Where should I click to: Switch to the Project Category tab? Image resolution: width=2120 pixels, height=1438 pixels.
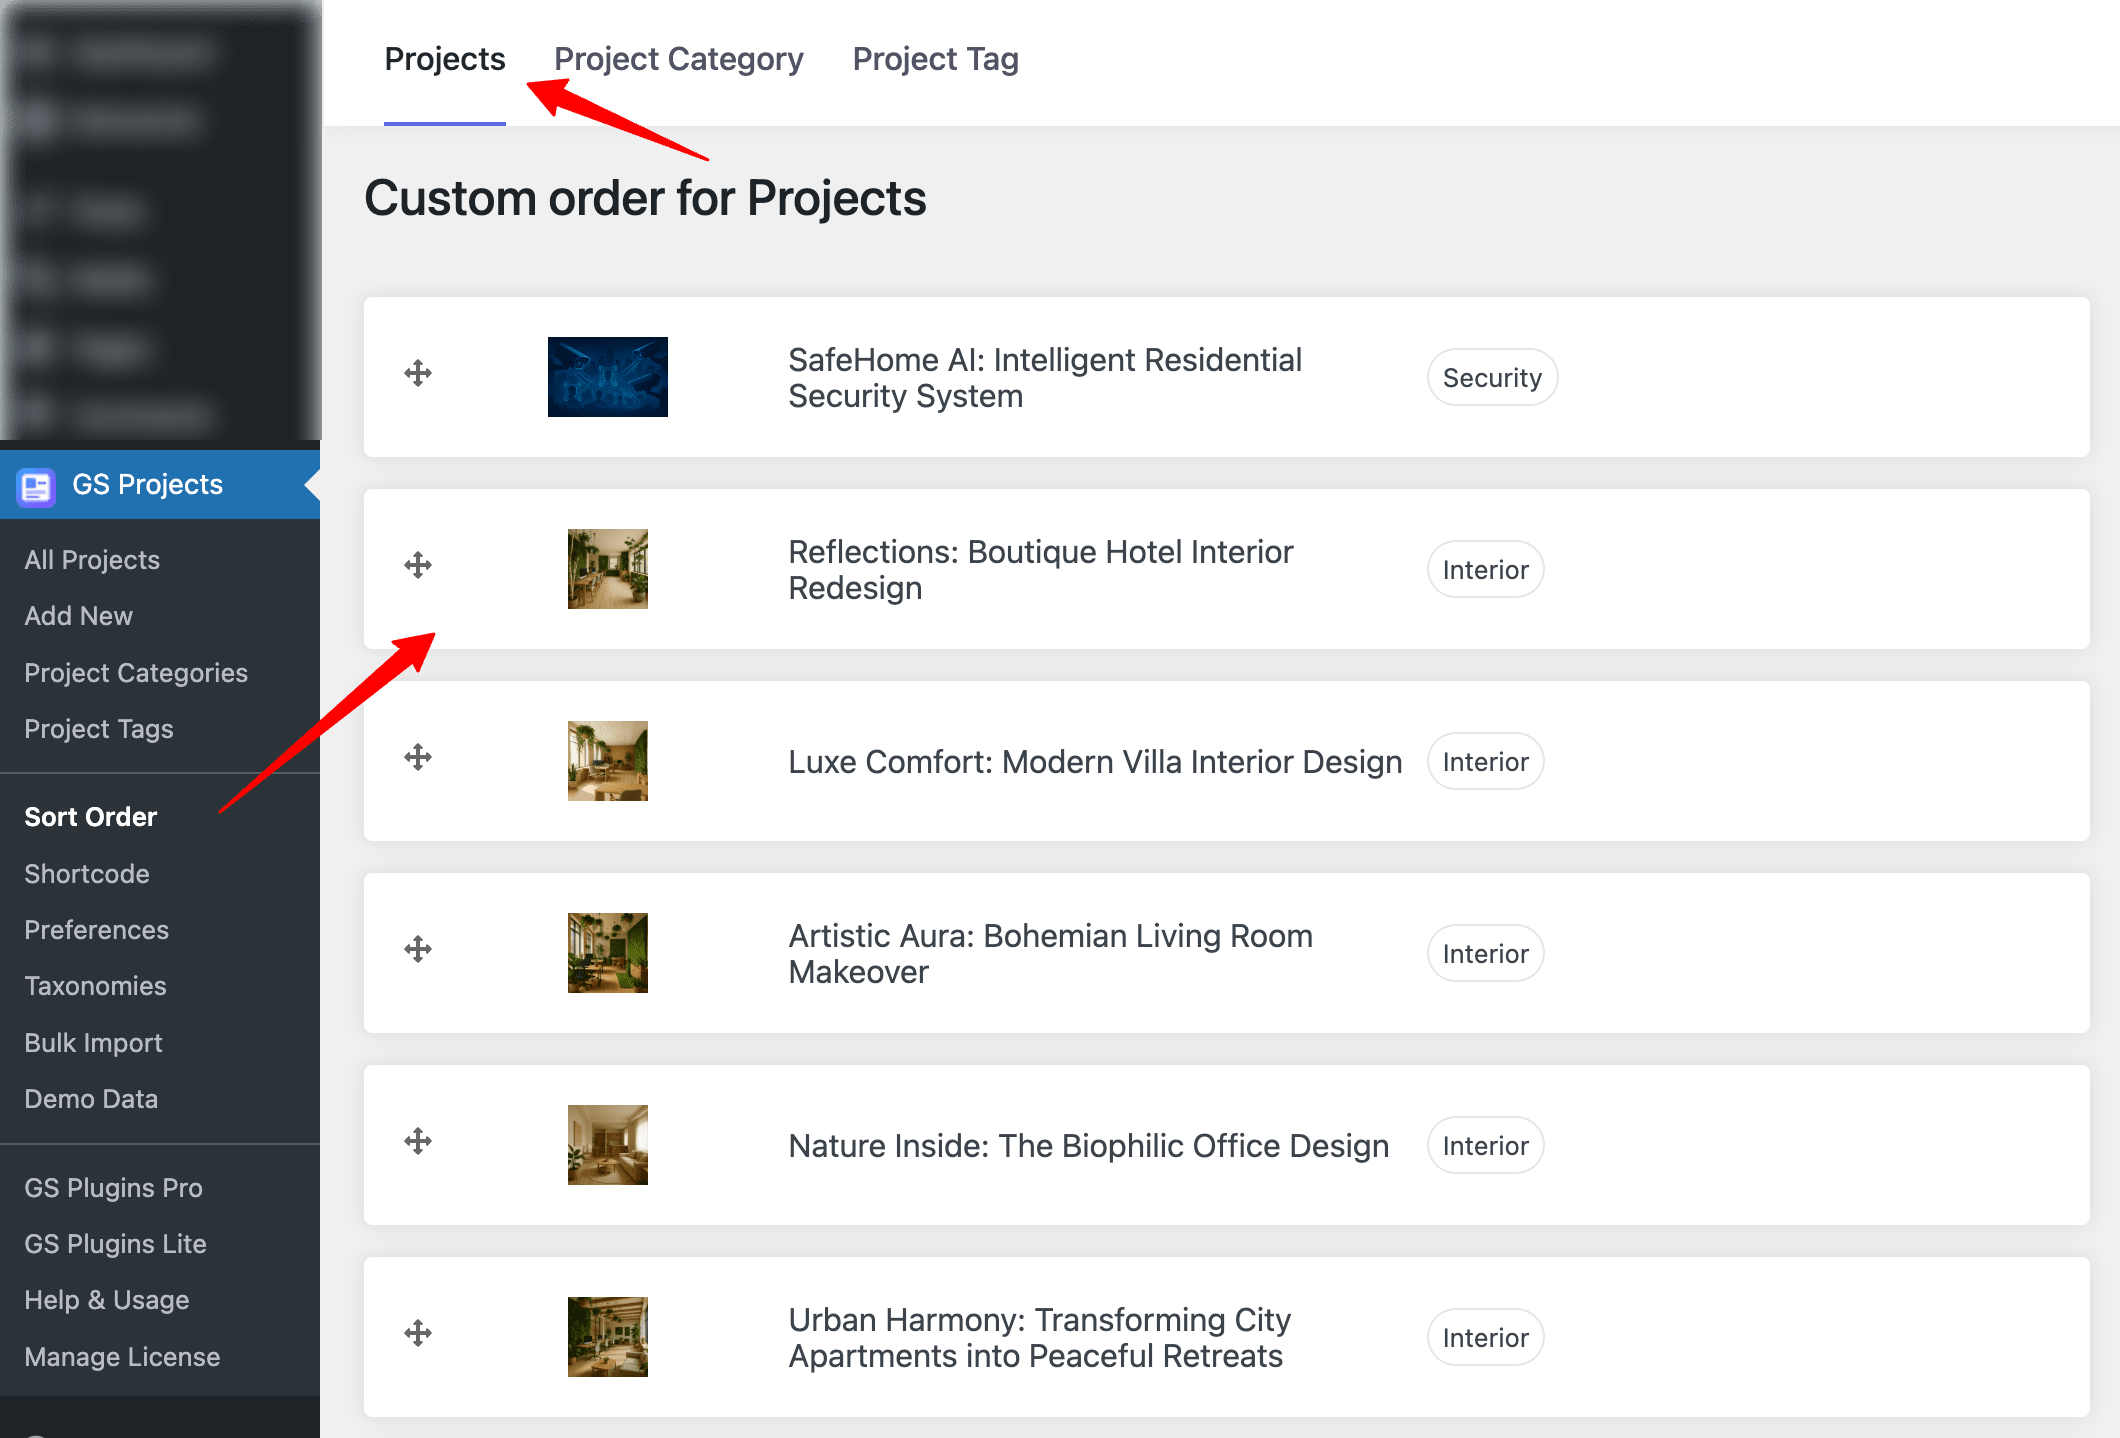coord(678,60)
